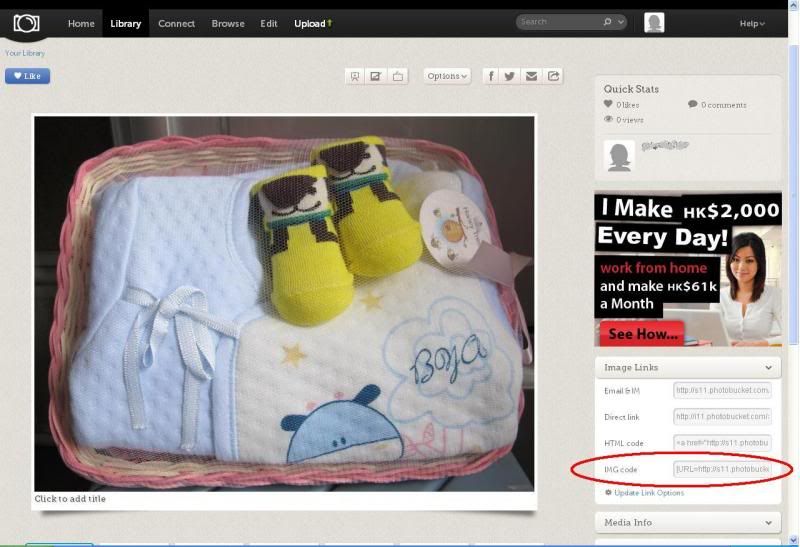Select the Direct link field
This screenshot has height=547, width=800.
pos(722,416)
